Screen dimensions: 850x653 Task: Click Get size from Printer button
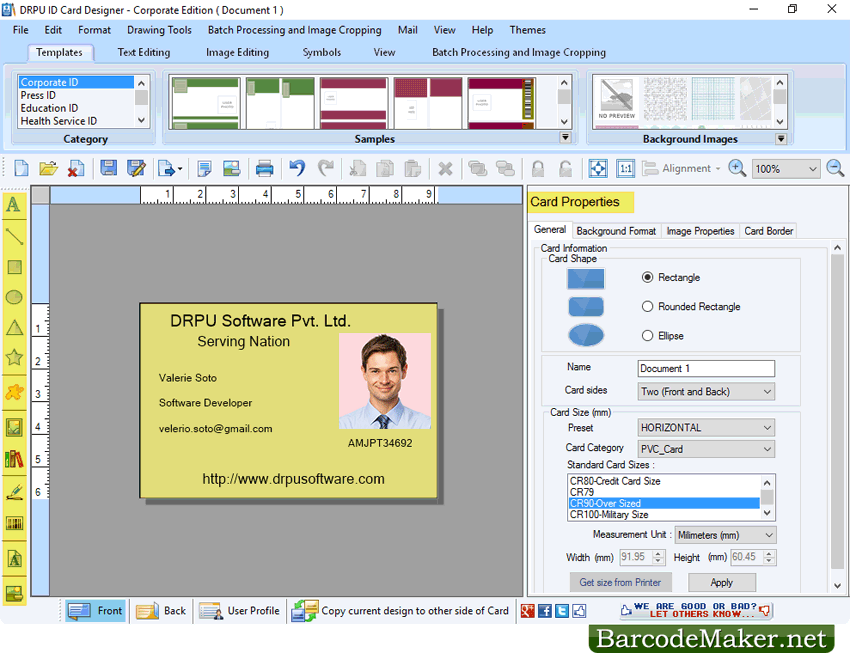pyautogui.click(x=620, y=583)
